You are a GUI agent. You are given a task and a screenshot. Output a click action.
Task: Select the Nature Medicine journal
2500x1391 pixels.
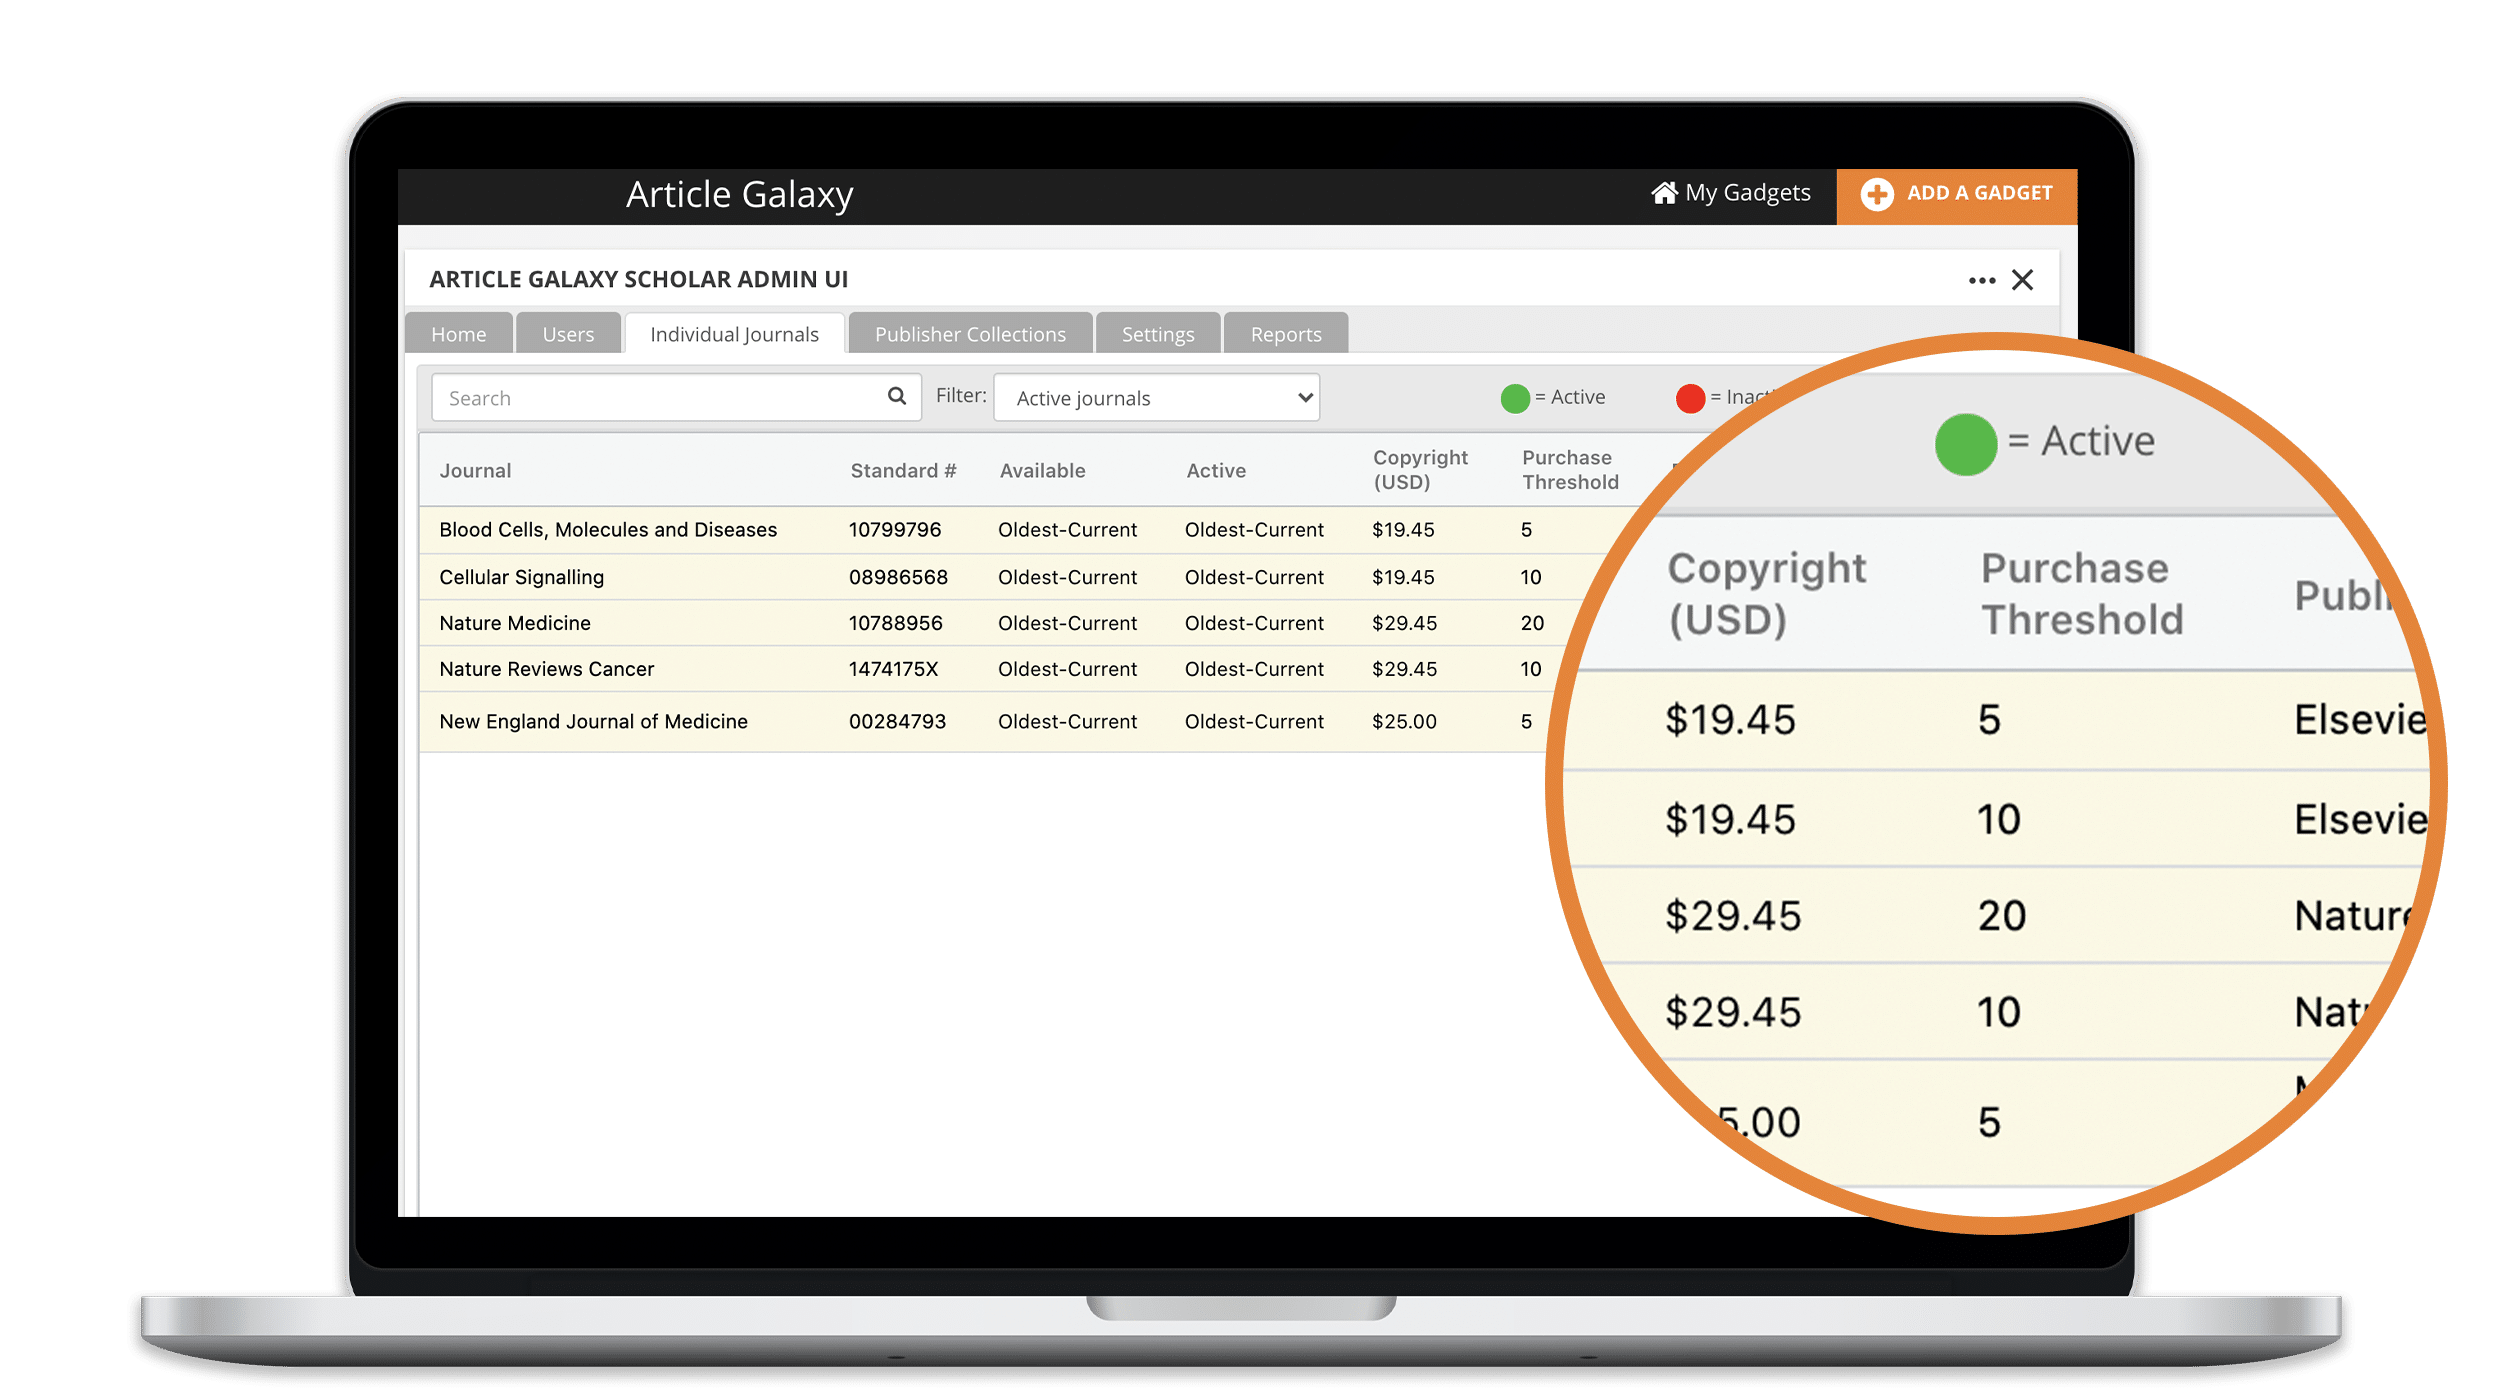point(515,623)
